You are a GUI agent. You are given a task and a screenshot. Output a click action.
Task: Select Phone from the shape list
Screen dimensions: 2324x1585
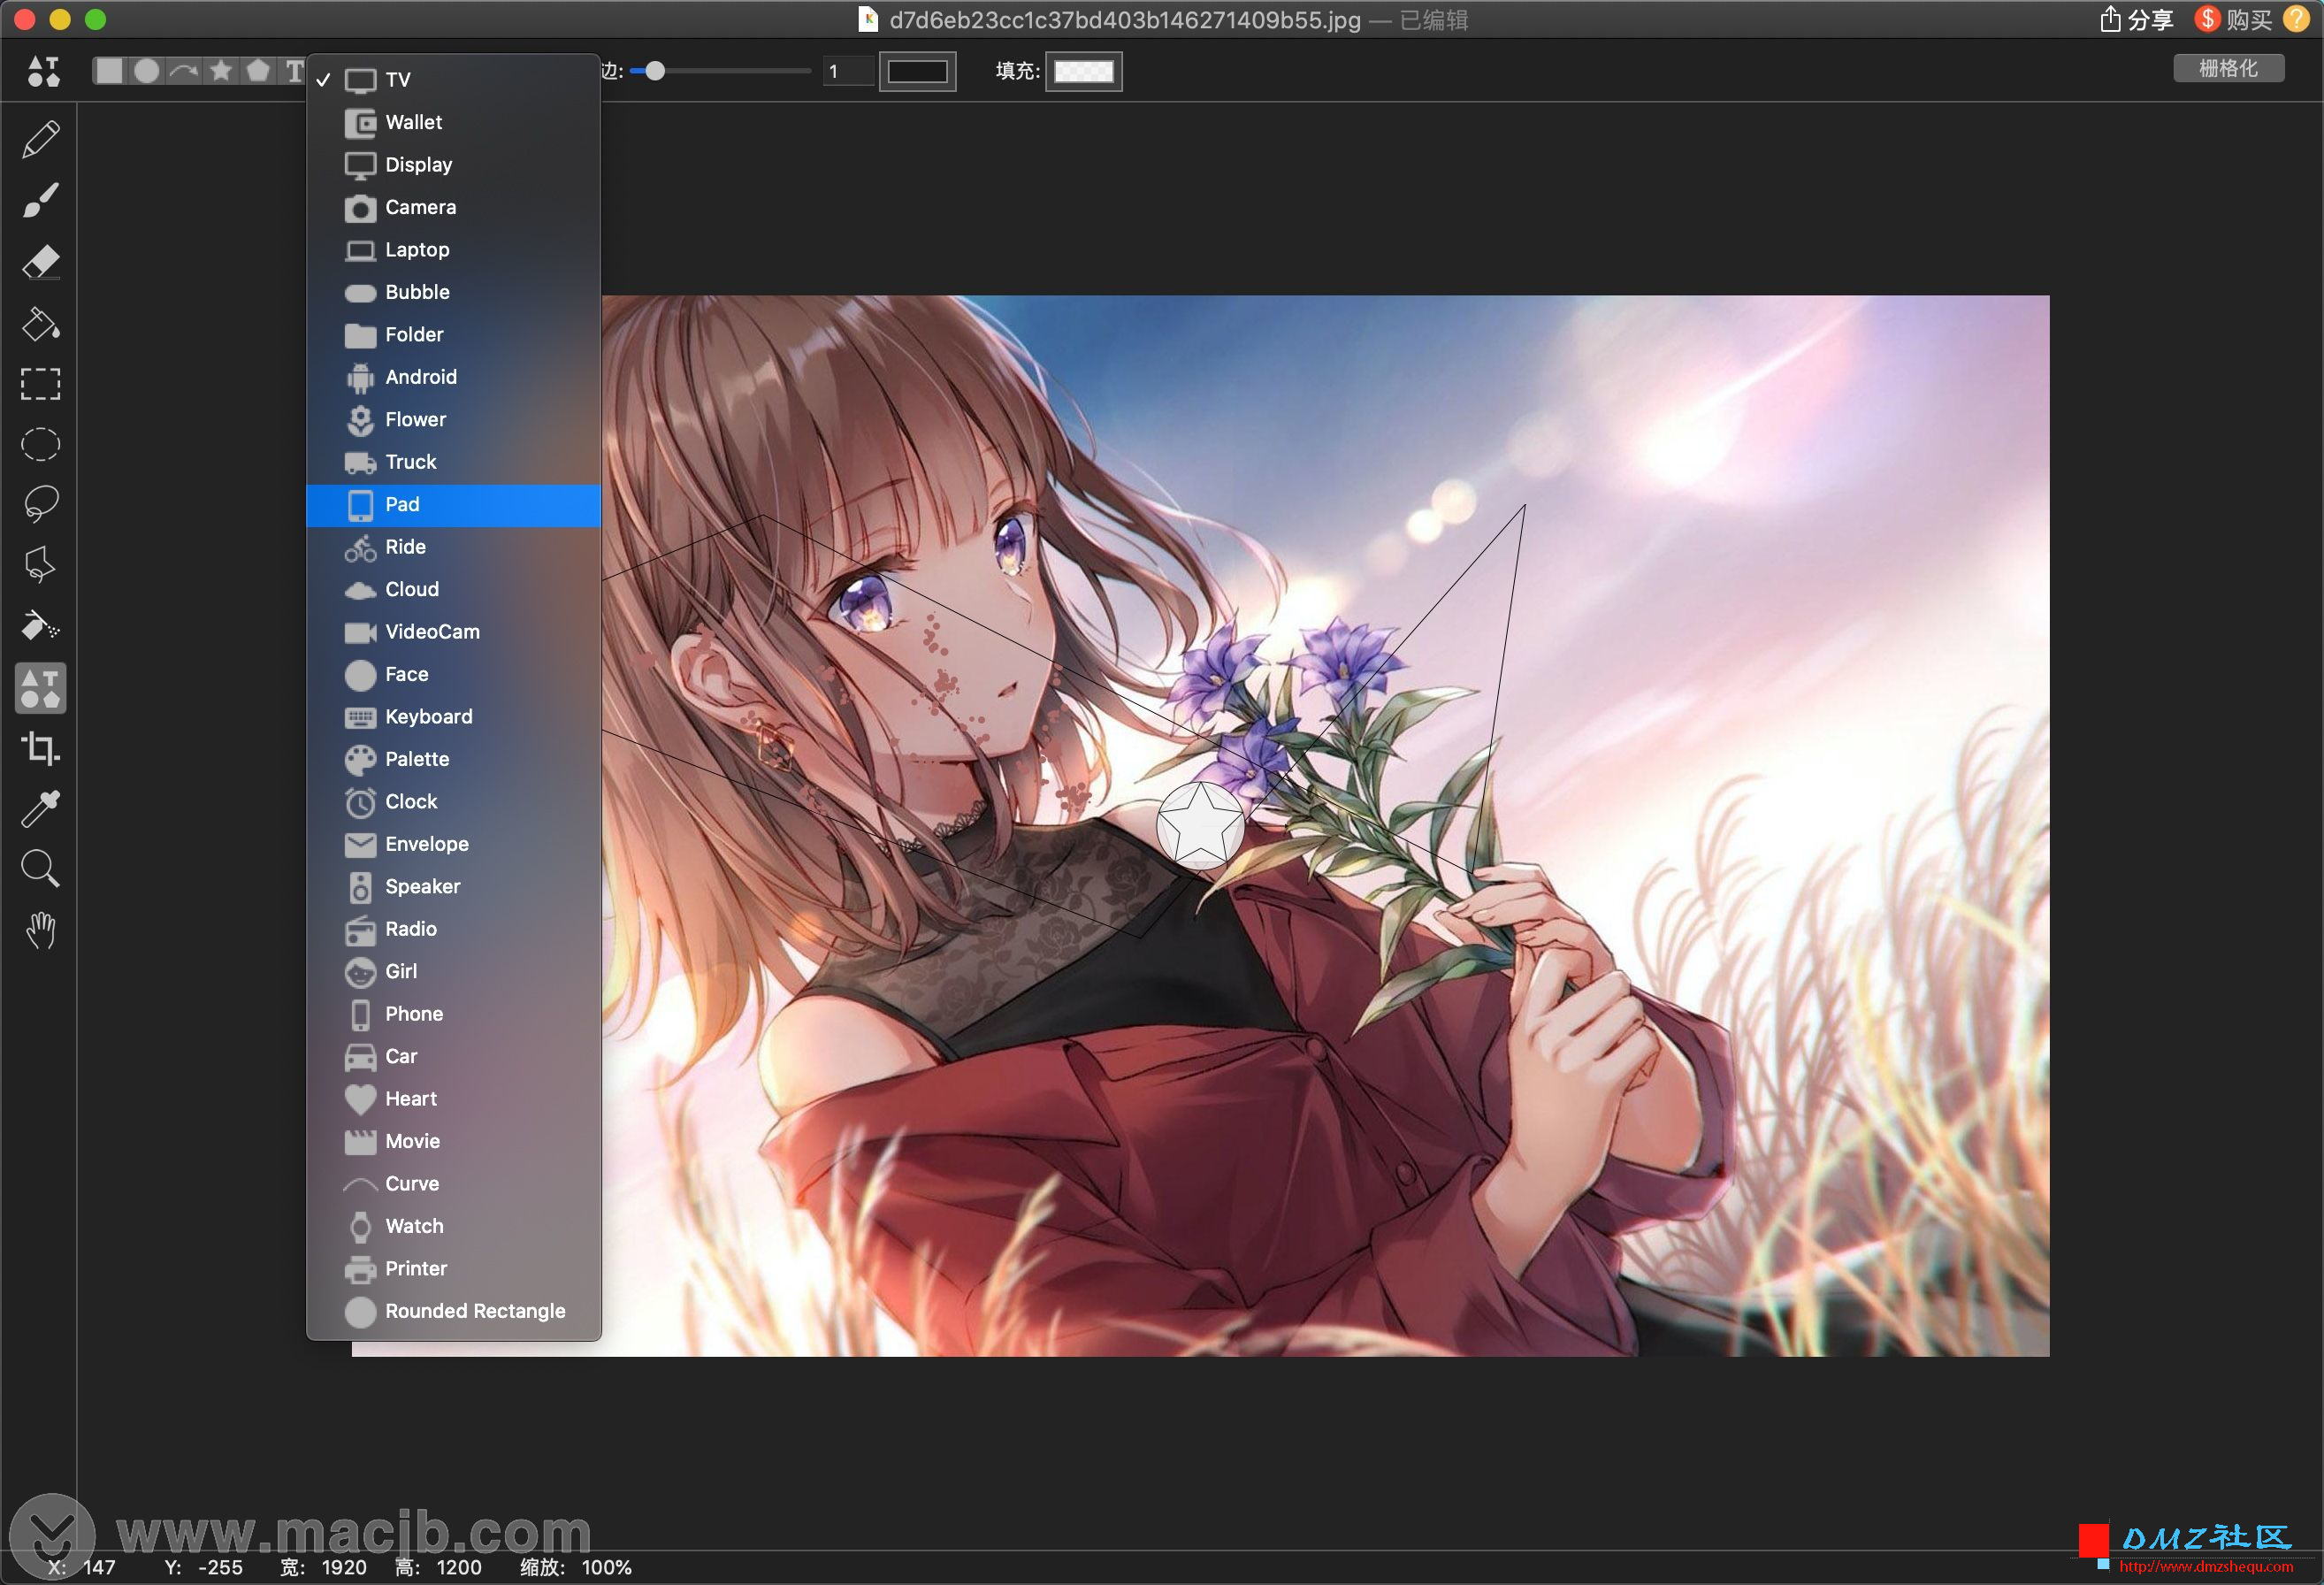tap(453, 1015)
